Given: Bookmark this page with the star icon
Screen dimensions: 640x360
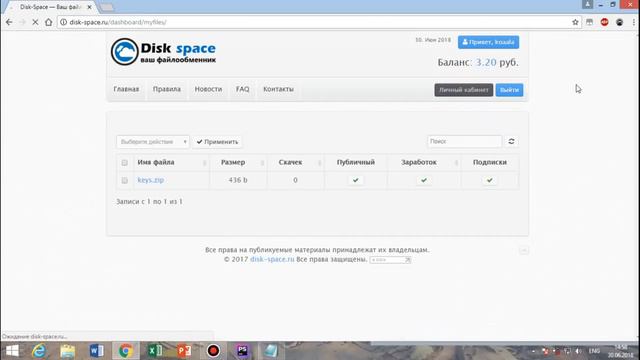Looking at the screenshot, I should coord(575,22).
